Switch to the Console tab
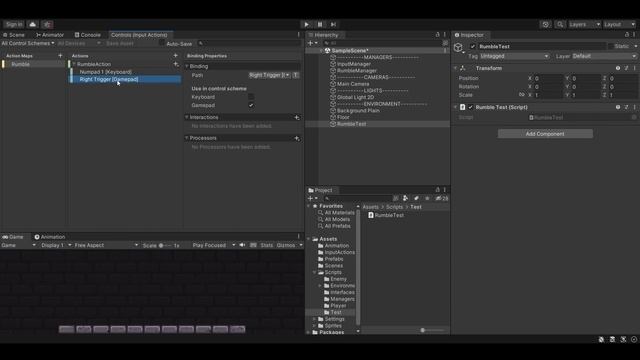The width and height of the screenshot is (640, 360). [88, 35]
